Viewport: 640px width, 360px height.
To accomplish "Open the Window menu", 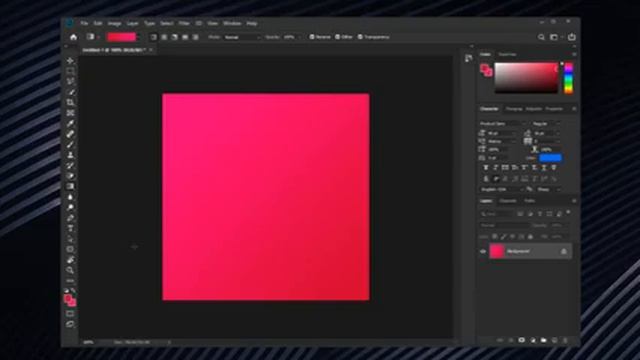I will point(232,23).
